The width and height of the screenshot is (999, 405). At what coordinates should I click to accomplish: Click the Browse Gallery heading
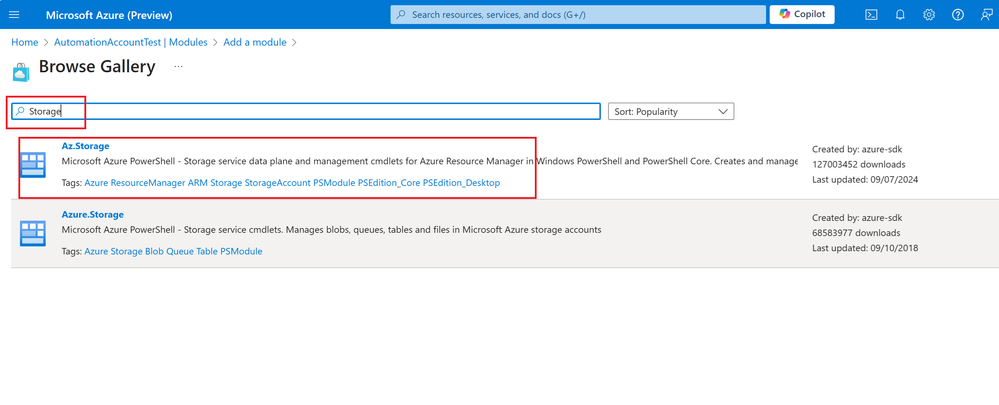(97, 67)
